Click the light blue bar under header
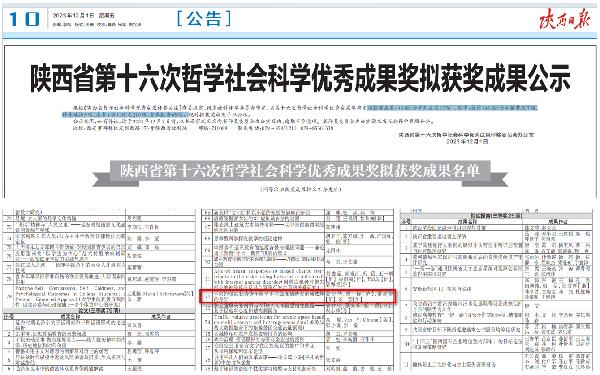 300,36
